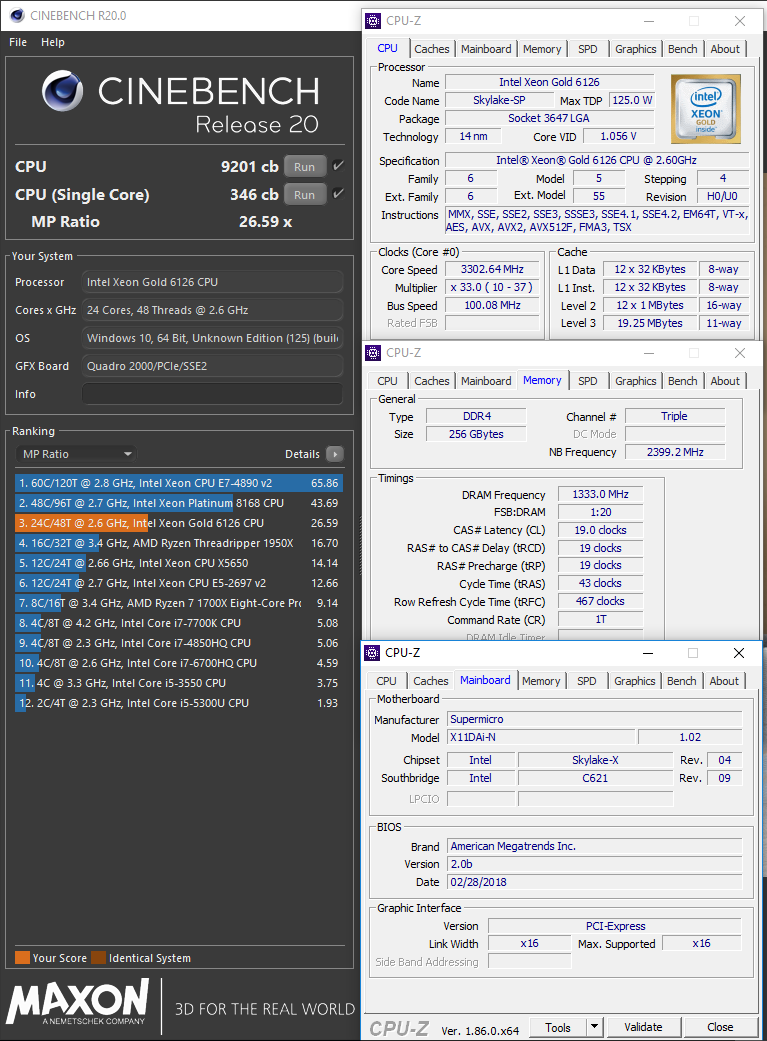Click the Specification field Xeon Gold 6126
The width and height of the screenshot is (767, 1041).
coord(596,160)
